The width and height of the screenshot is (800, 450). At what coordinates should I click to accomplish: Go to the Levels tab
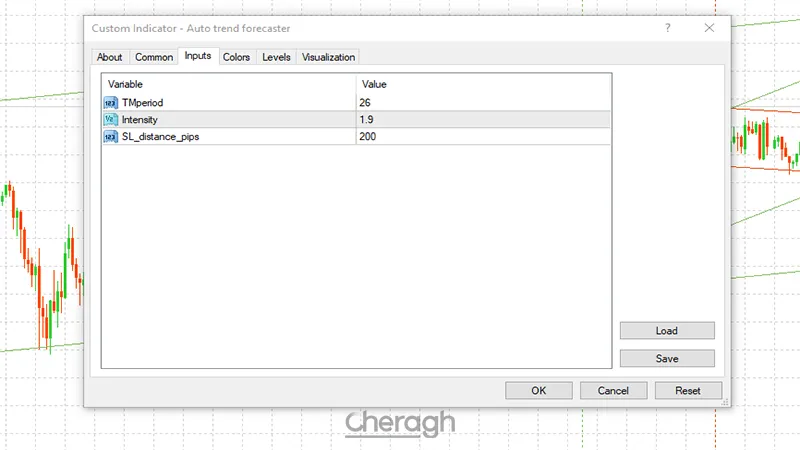(276, 57)
